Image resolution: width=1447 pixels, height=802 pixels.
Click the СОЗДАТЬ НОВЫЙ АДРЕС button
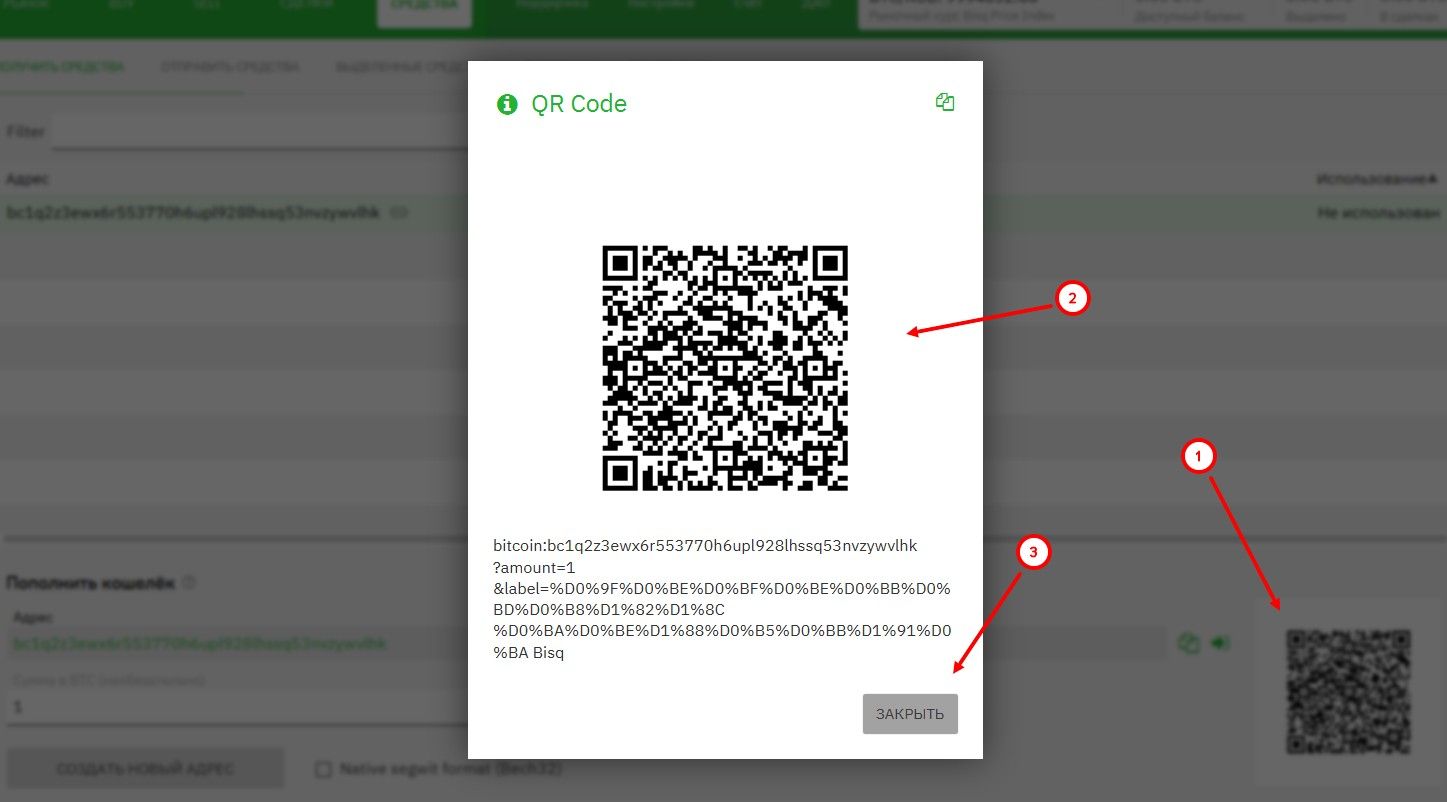coord(145,769)
